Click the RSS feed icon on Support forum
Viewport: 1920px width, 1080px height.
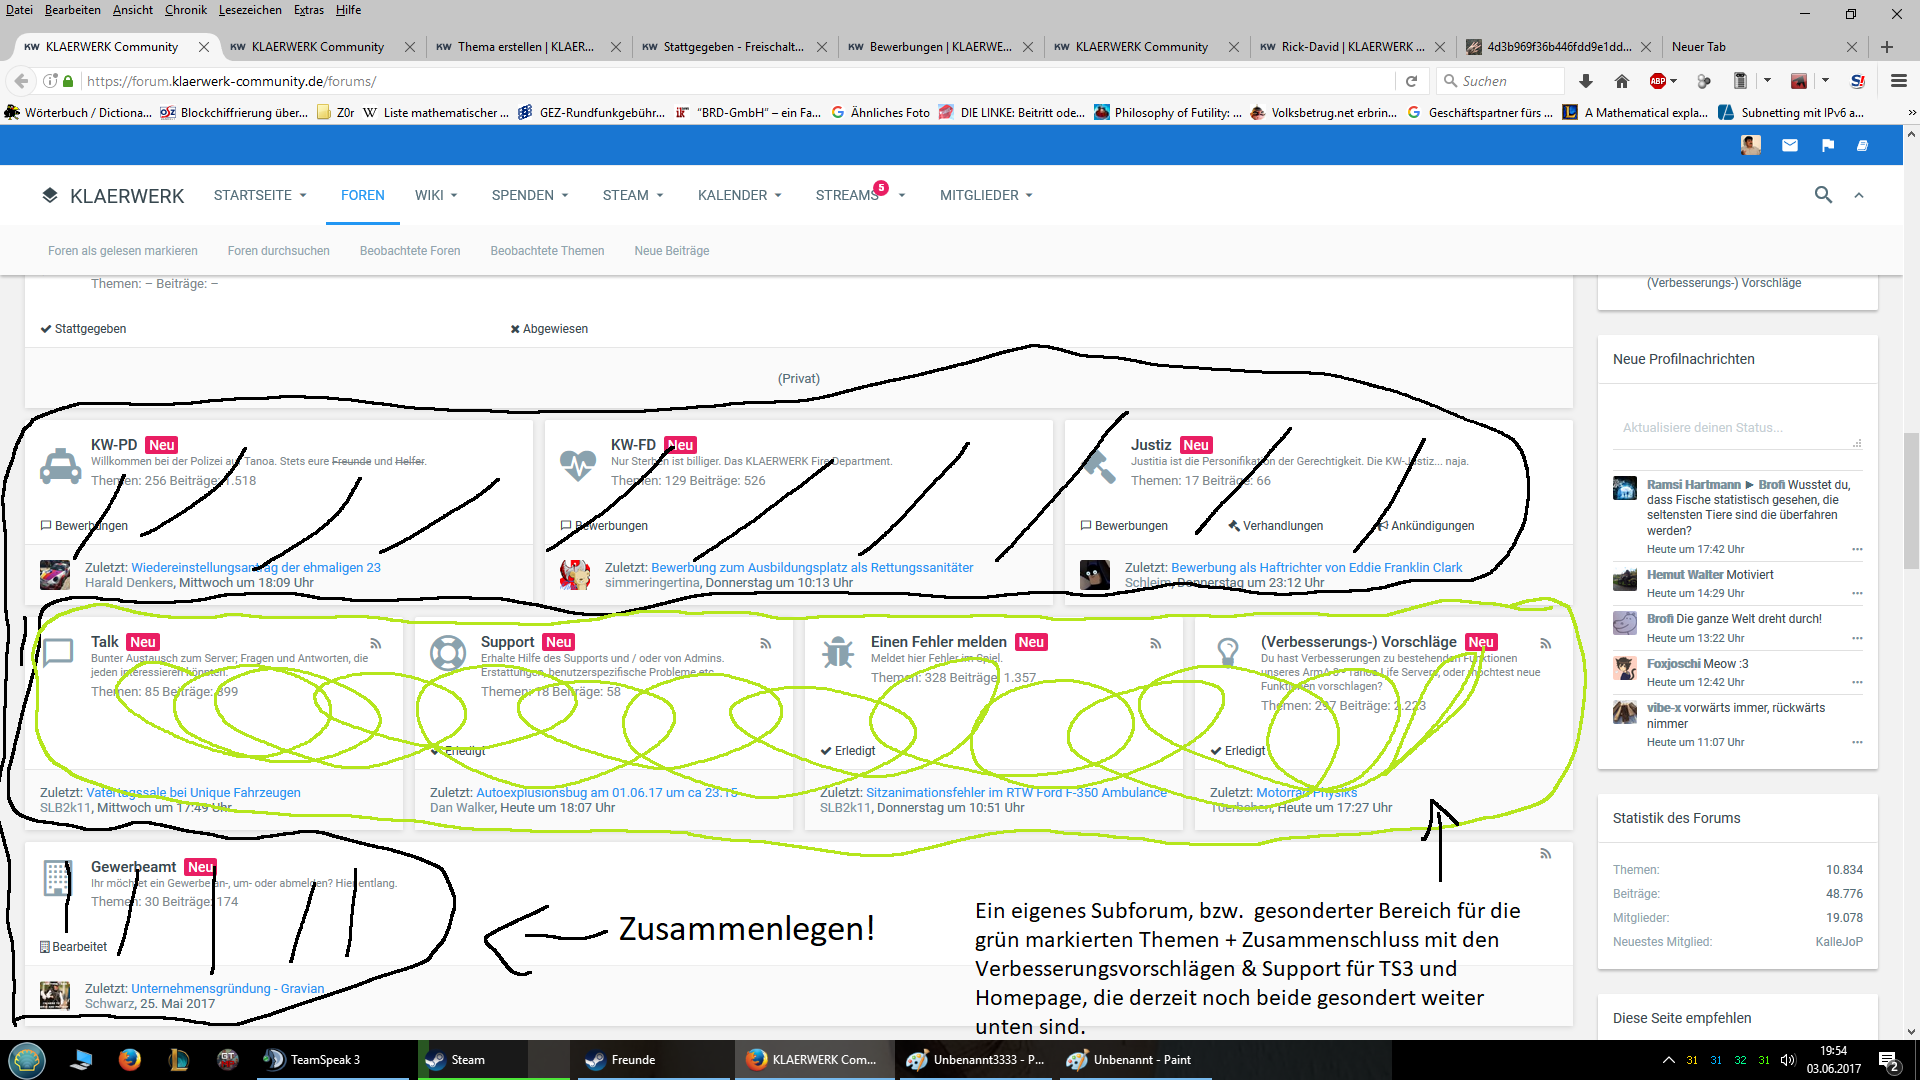766,644
